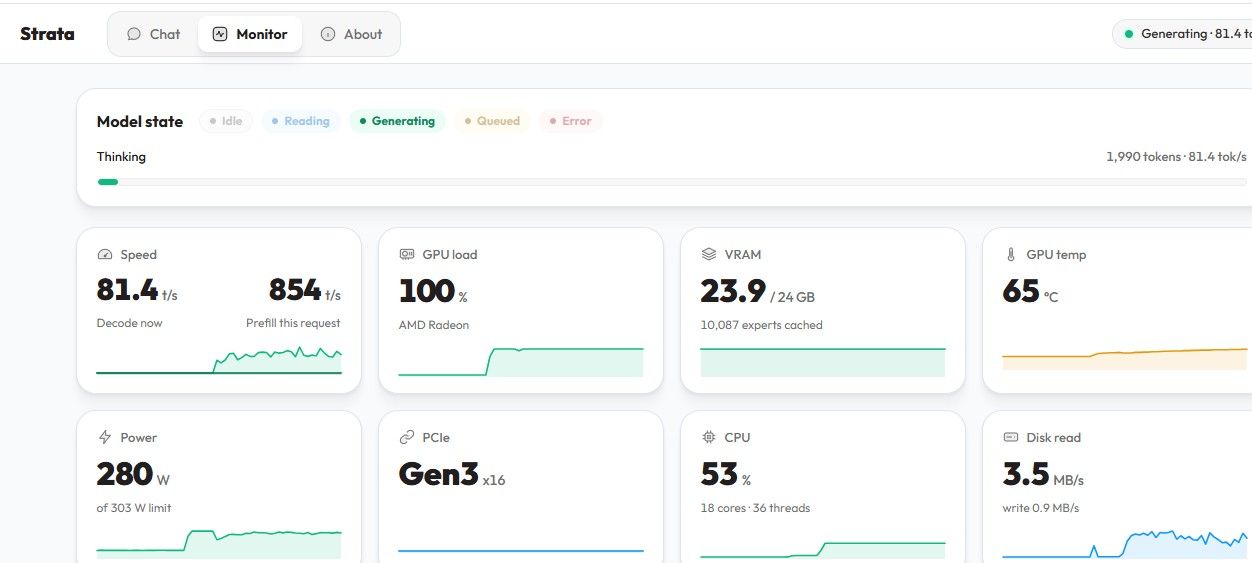The image size is (1252, 563).
Task: Click the Power lightning bolt icon
Action: click(105, 438)
